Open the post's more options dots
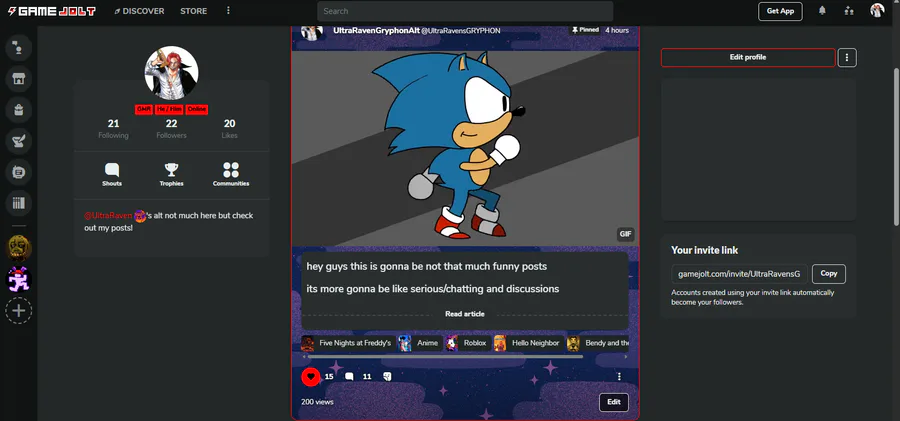Screen dimensions: 900x421 [619, 377]
